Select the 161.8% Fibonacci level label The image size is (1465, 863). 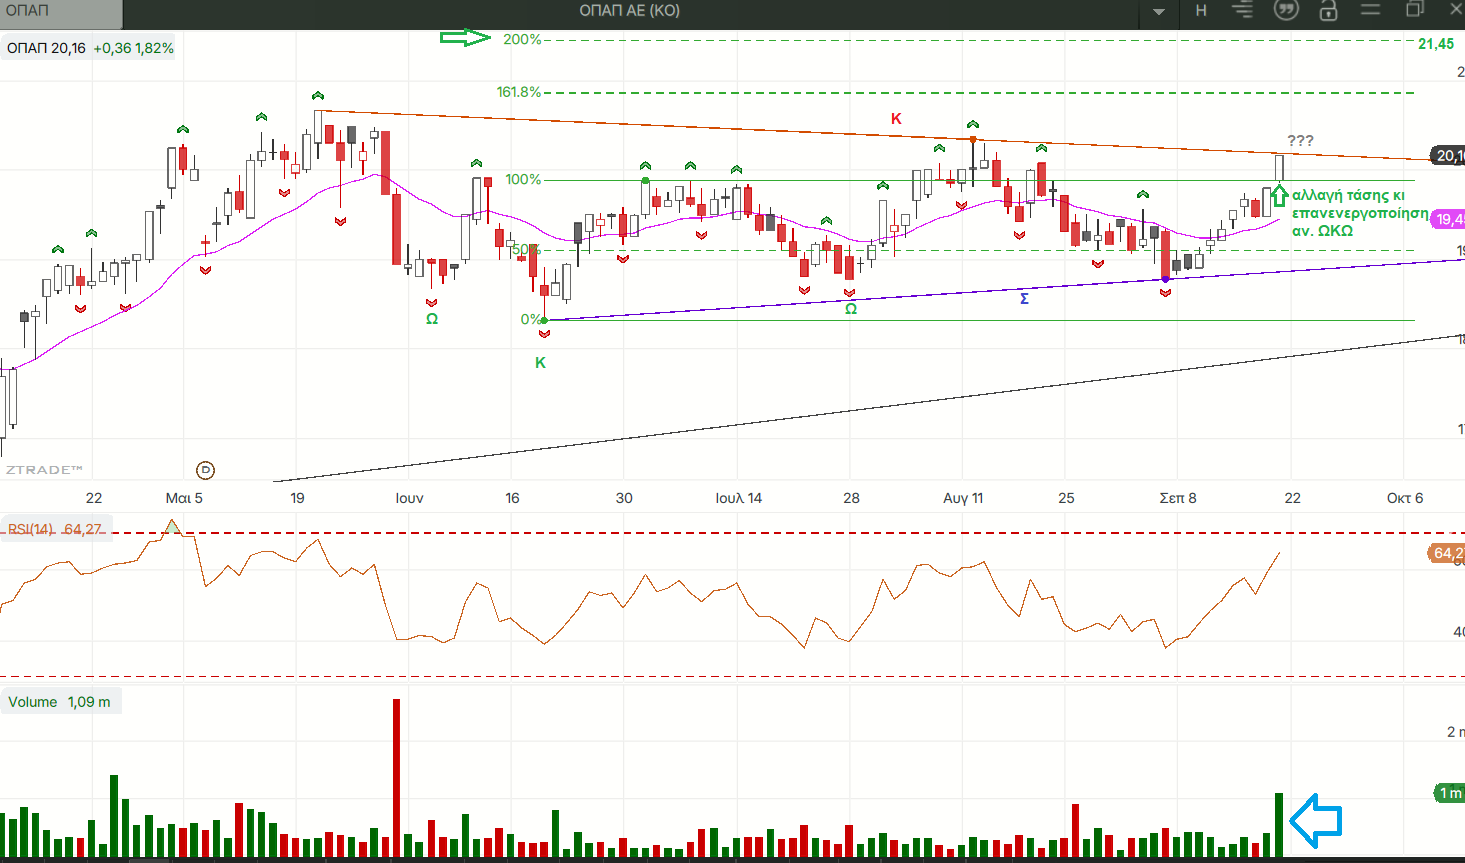click(x=518, y=92)
